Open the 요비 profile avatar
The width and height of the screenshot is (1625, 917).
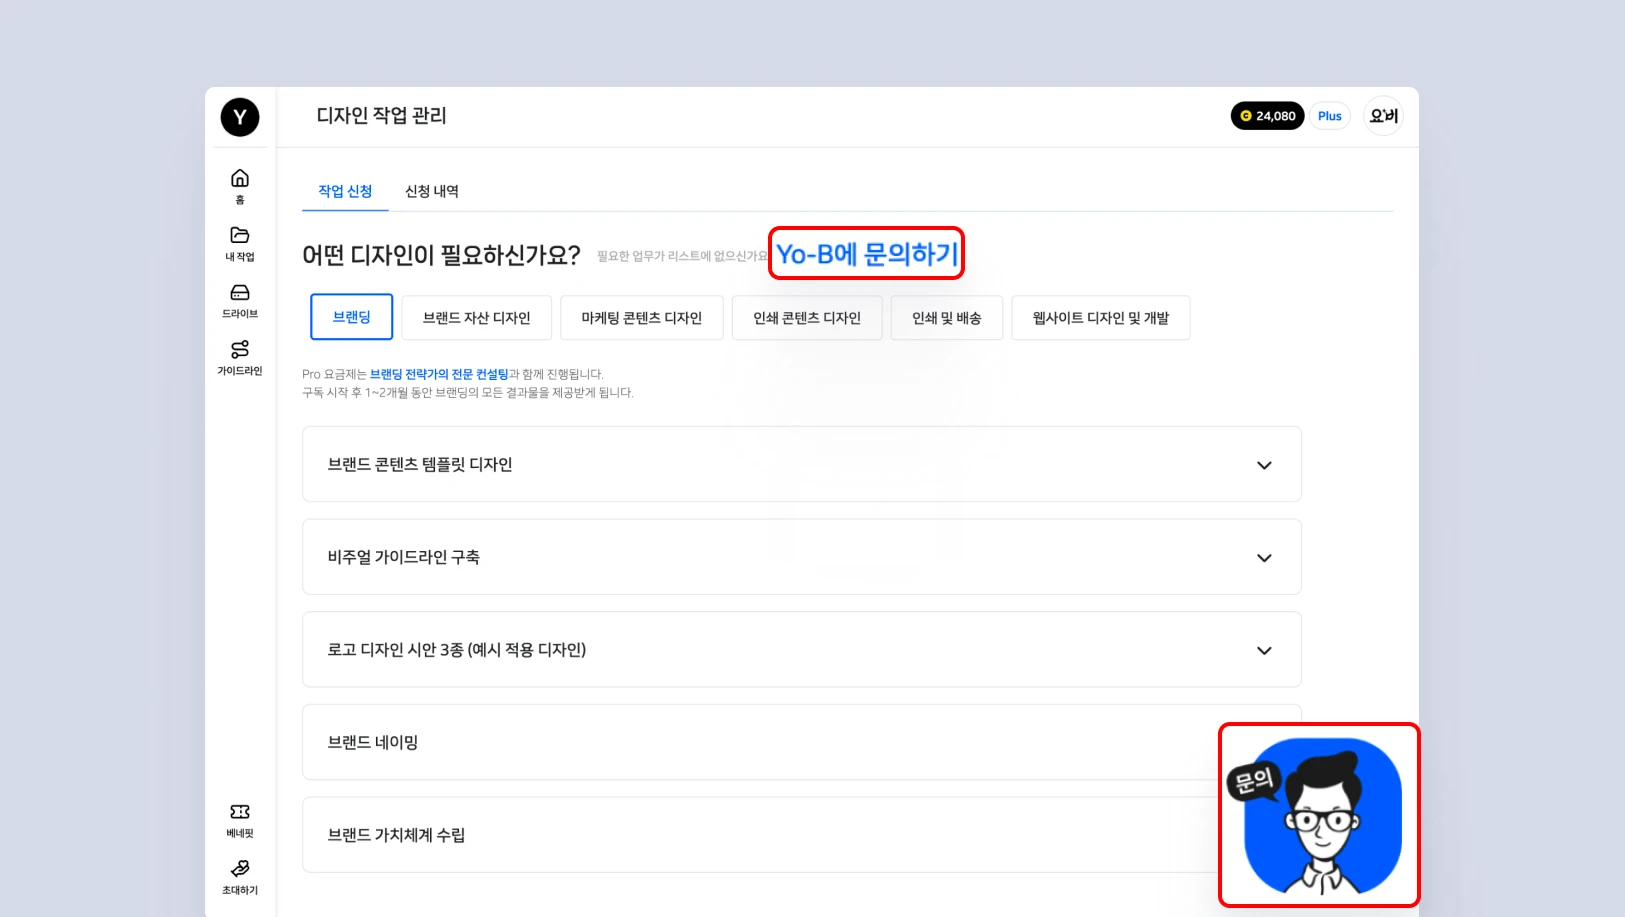click(1384, 116)
